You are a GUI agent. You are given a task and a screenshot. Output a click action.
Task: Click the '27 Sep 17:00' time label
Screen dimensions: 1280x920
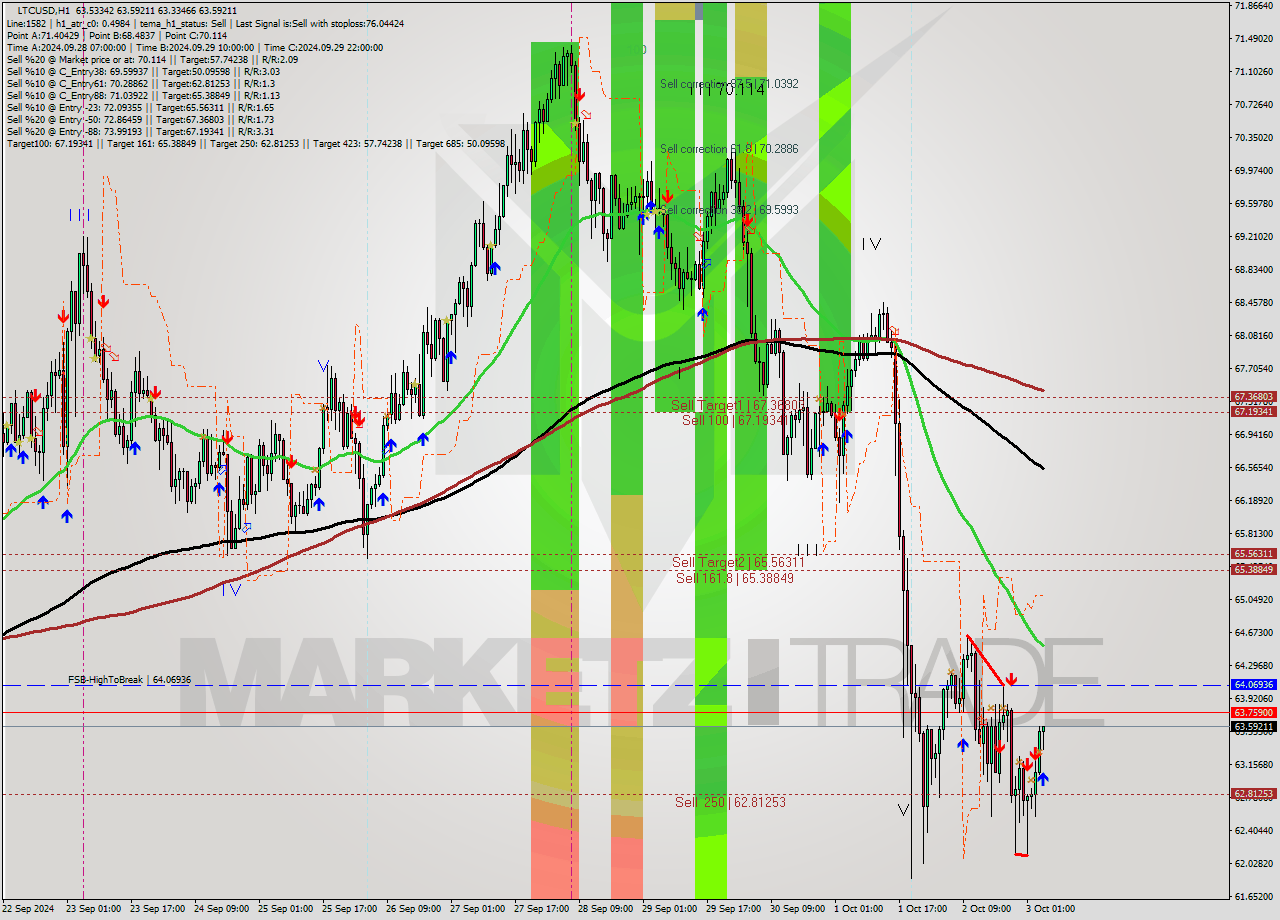[x=541, y=909]
